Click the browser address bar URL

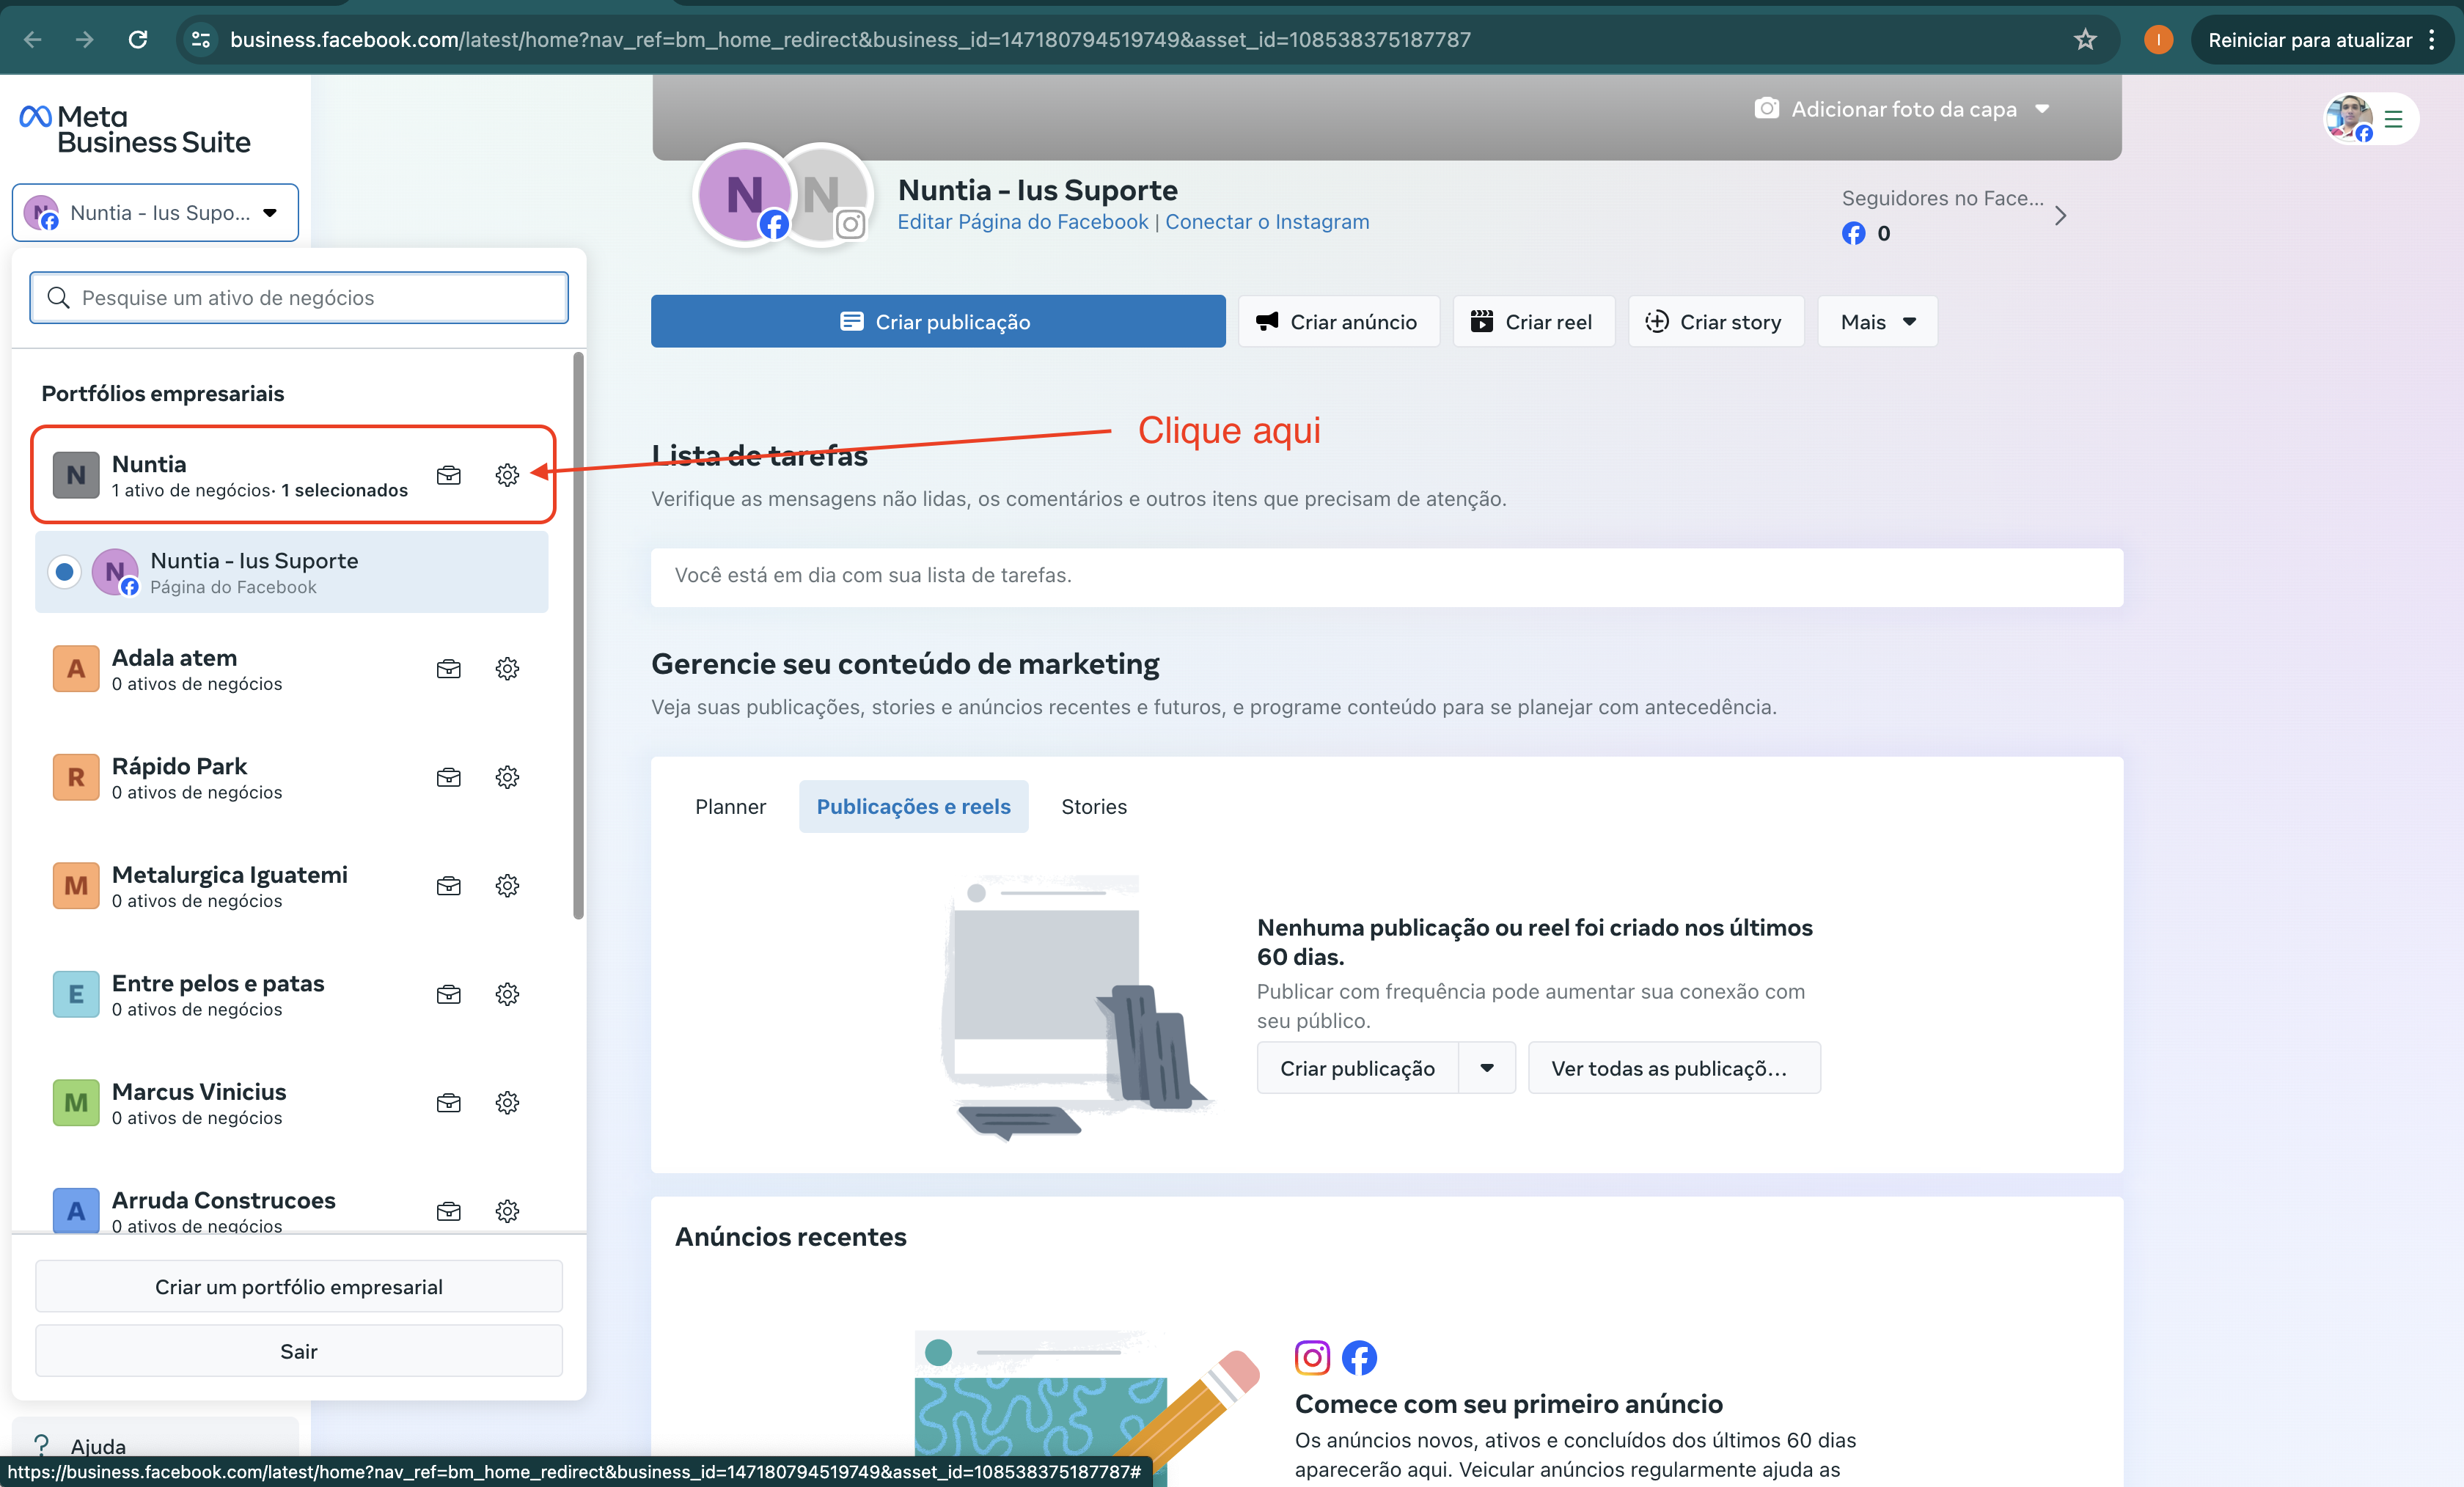850,39
